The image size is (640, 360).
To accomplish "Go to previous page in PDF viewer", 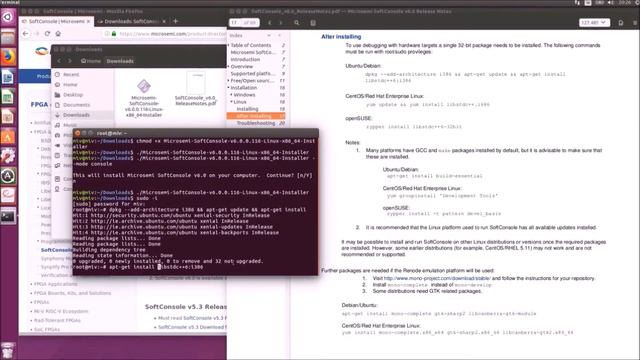I will [270, 23].
